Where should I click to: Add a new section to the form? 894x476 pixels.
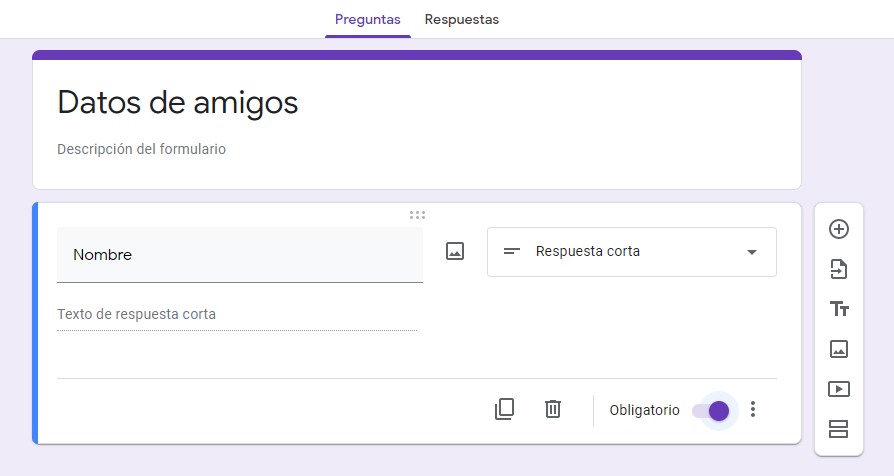pyautogui.click(x=839, y=429)
